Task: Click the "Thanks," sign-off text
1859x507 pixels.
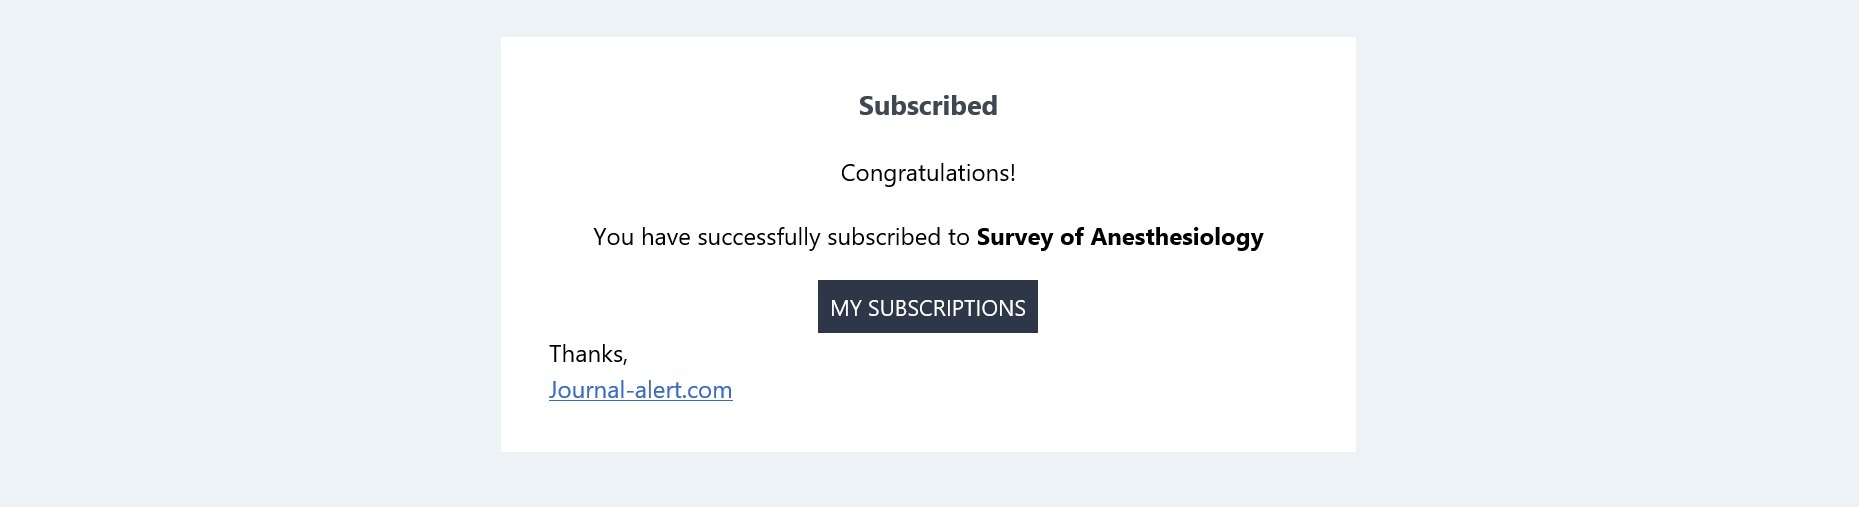Action: (588, 354)
